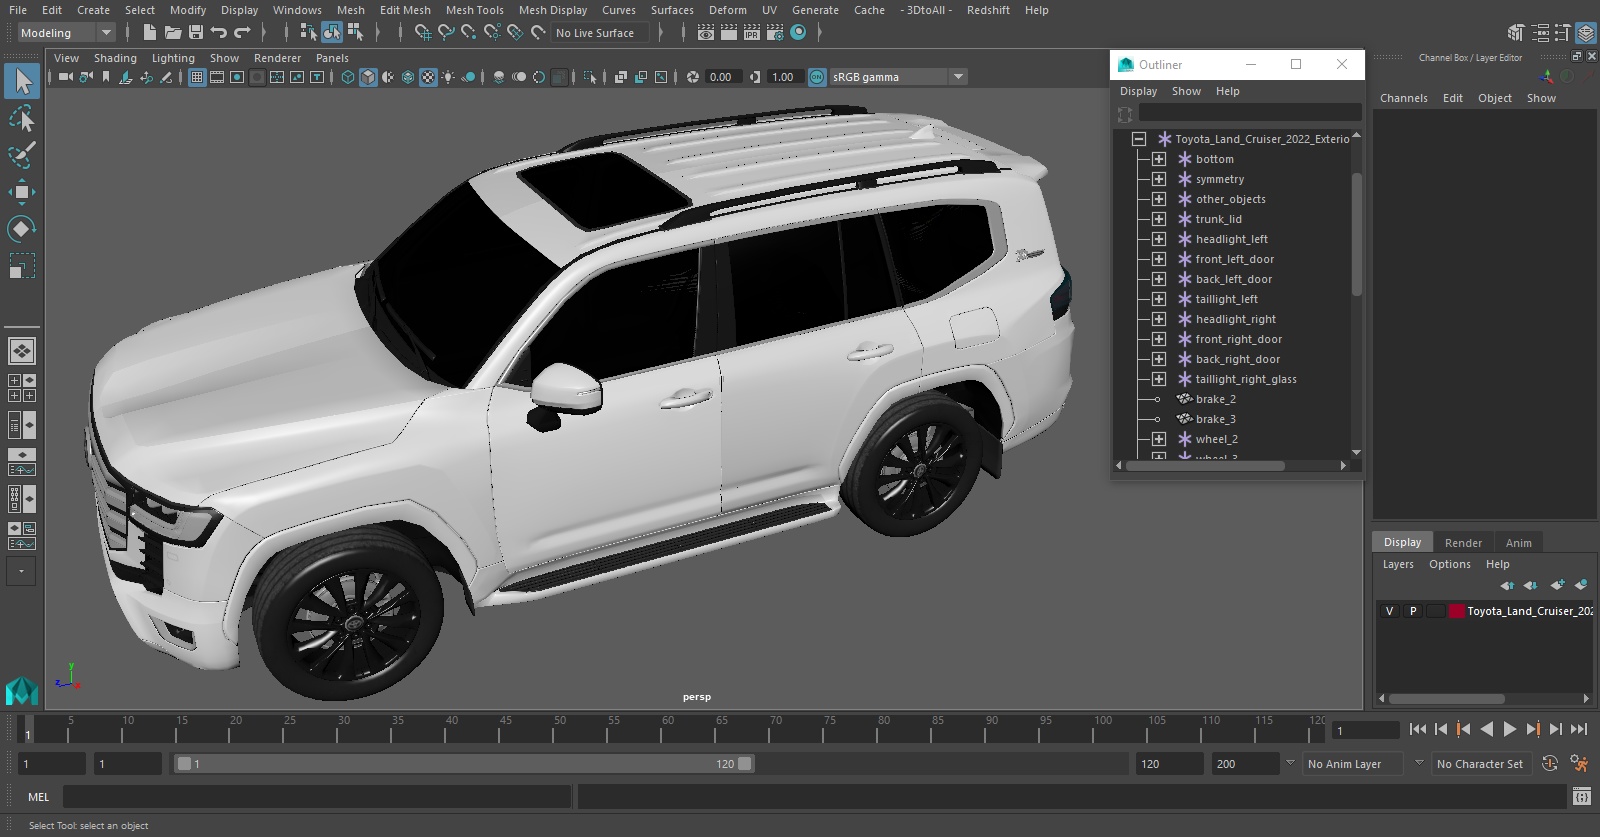This screenshot has height=837, width=1600.
Task: Open the sRGB gamma view transform dropdown
Action: [898, 77]
